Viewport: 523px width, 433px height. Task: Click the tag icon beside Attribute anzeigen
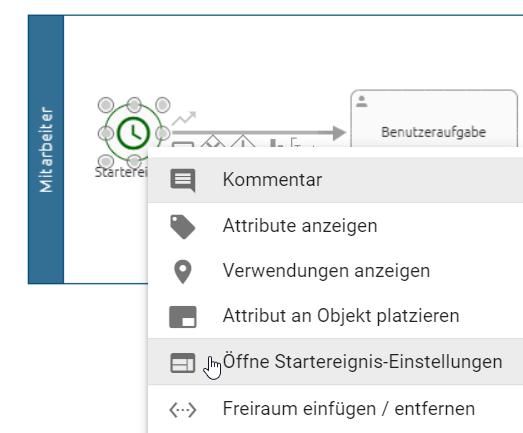tap(182, 227)
